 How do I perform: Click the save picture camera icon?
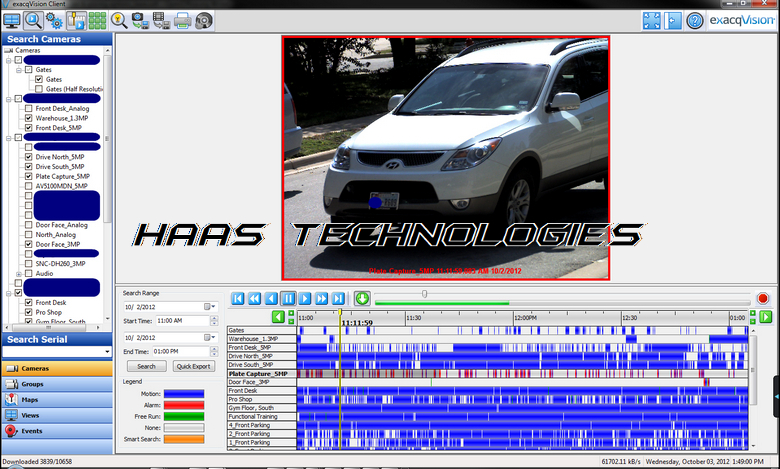tap(140, 21)
